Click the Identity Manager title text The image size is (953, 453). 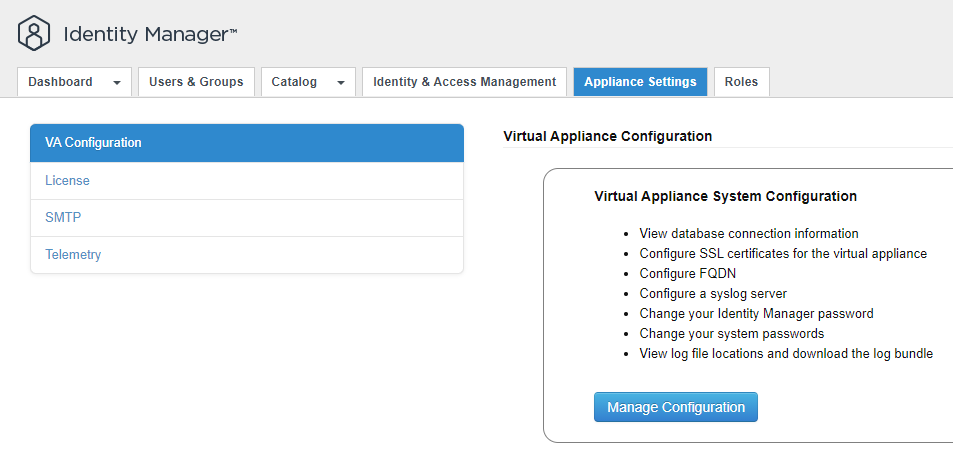[x=151, y=34]
